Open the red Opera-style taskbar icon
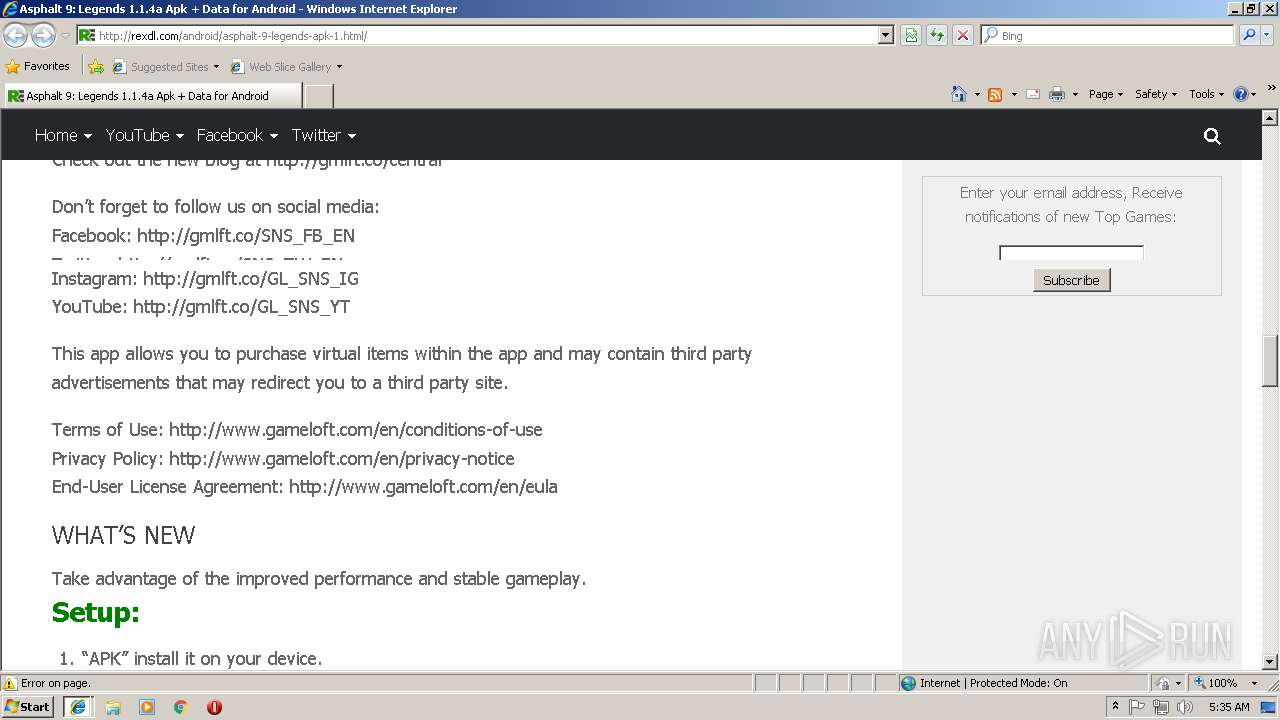 tap(214, 707)
